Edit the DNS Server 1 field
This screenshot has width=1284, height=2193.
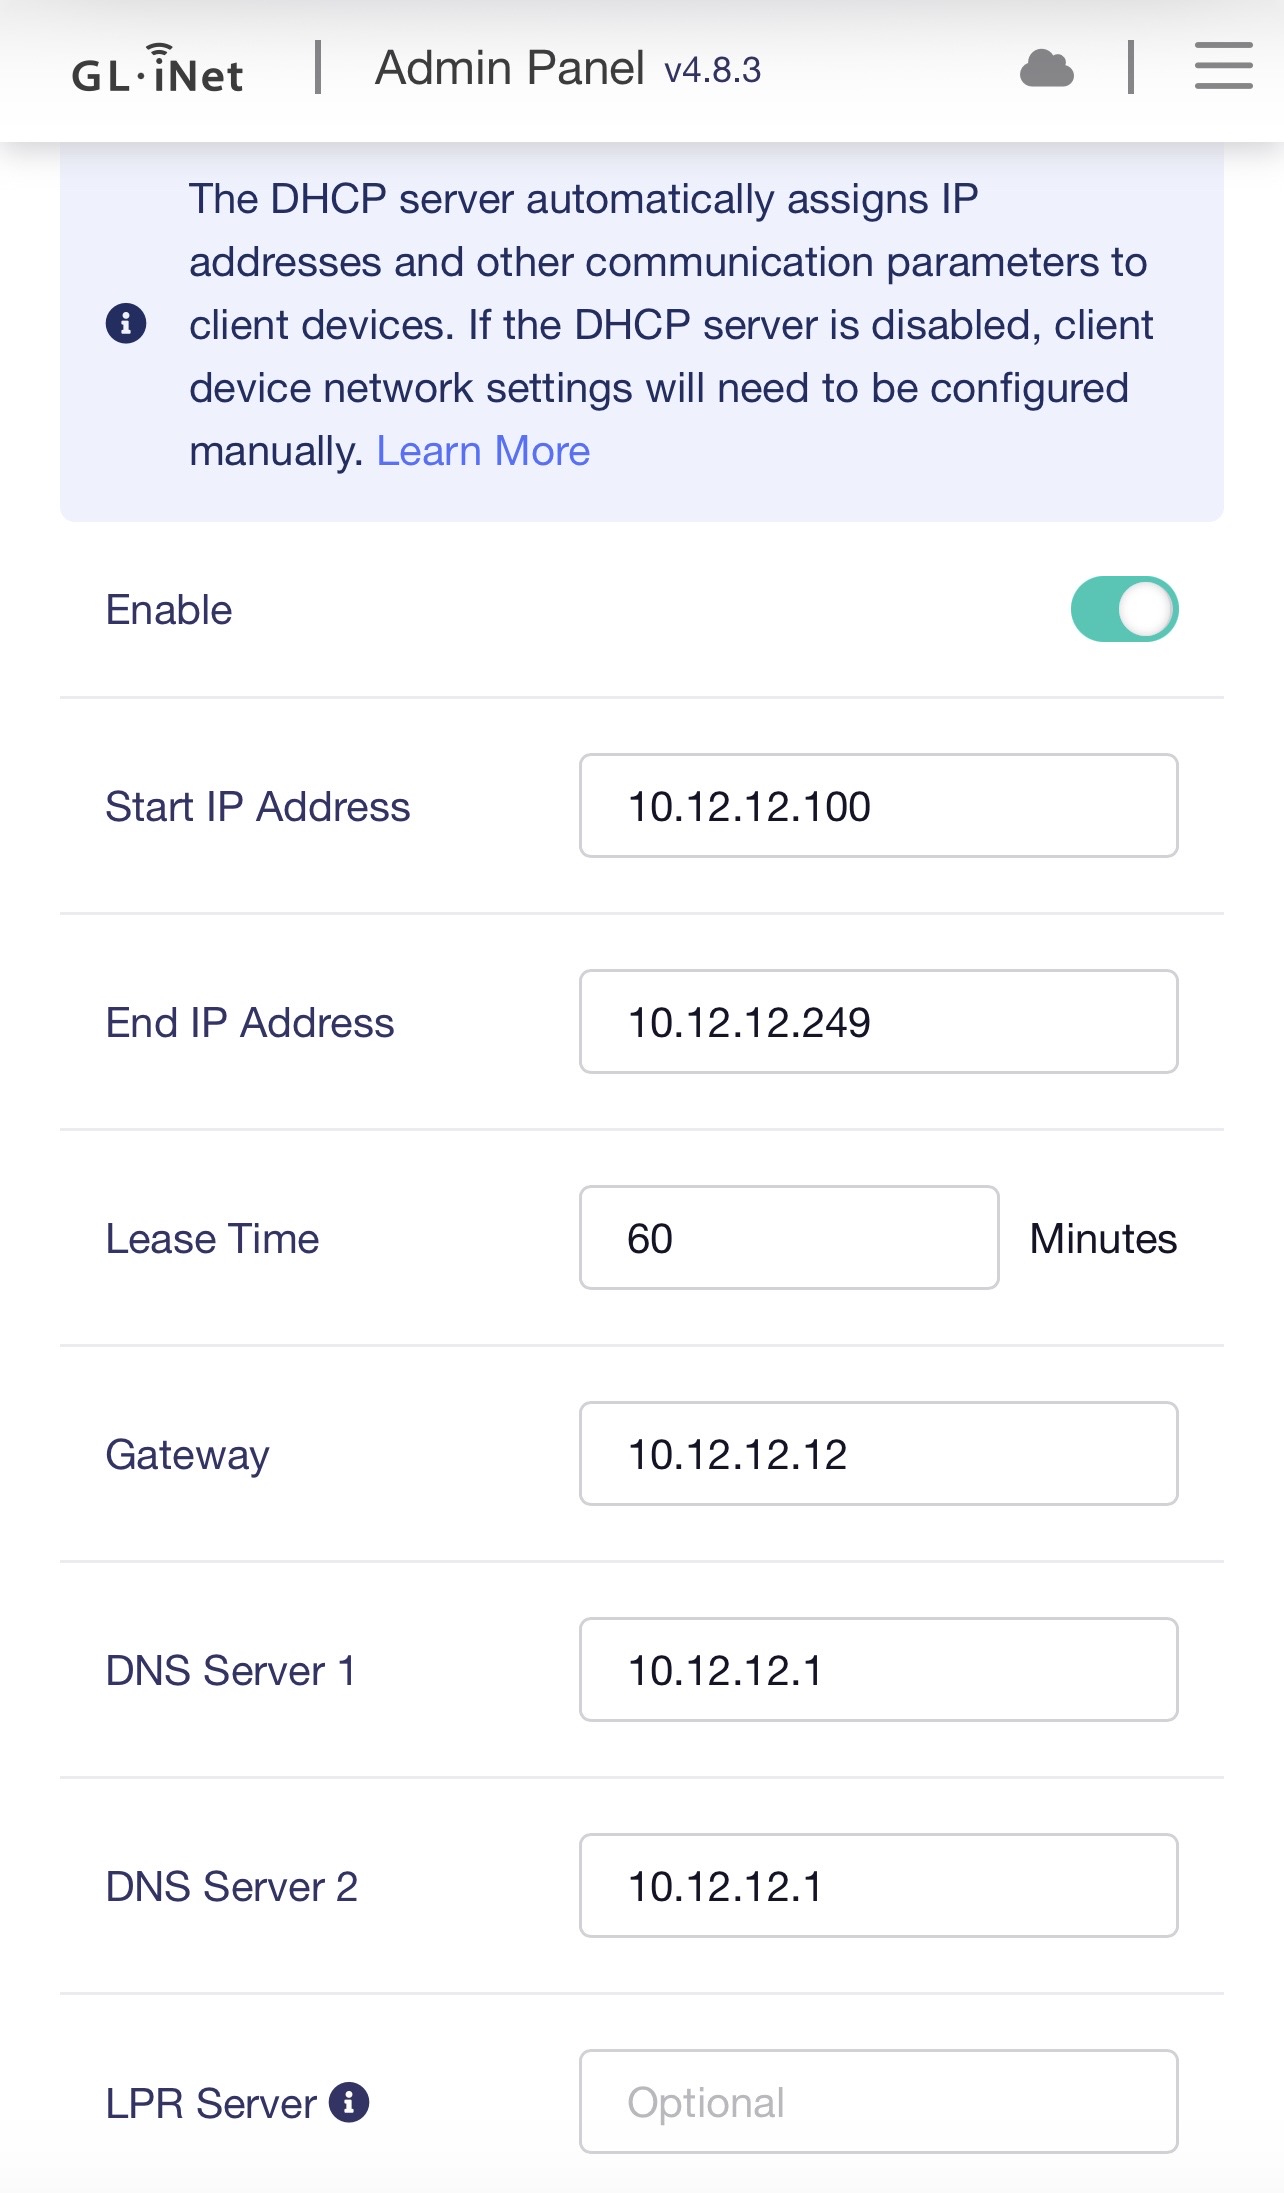tap(878, 1670)
